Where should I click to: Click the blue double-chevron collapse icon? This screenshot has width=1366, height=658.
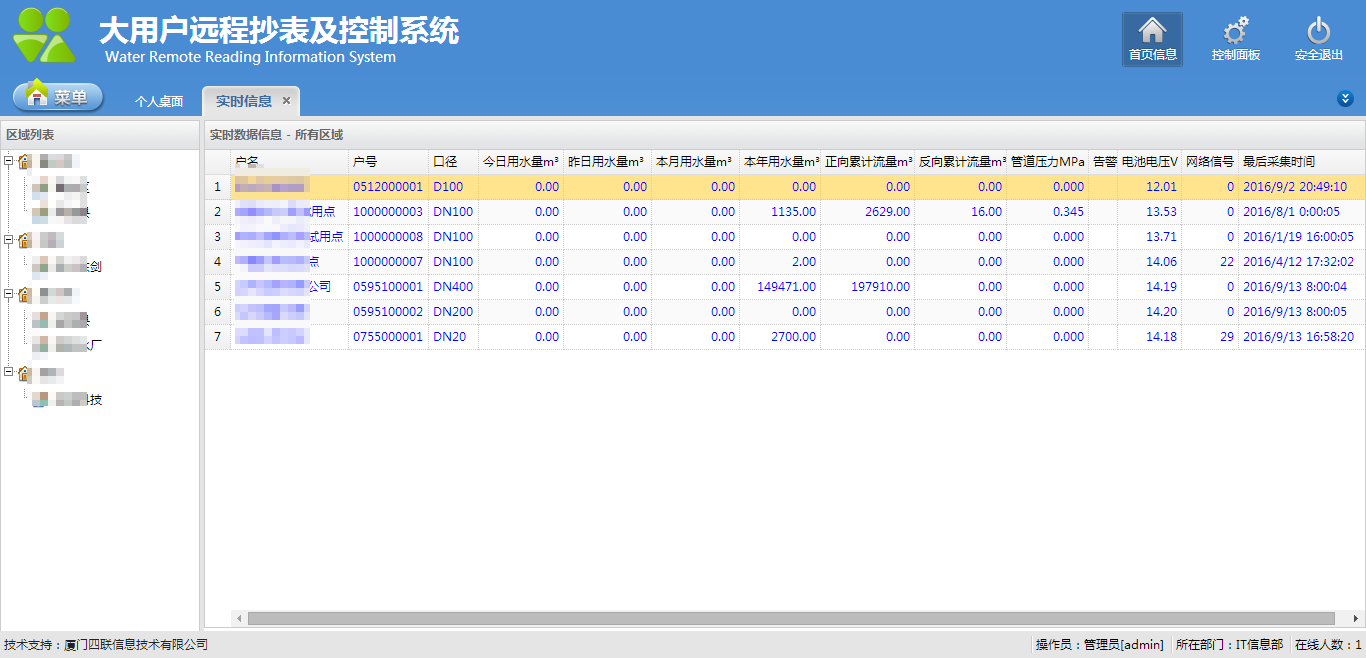(x=1345, y=98)
